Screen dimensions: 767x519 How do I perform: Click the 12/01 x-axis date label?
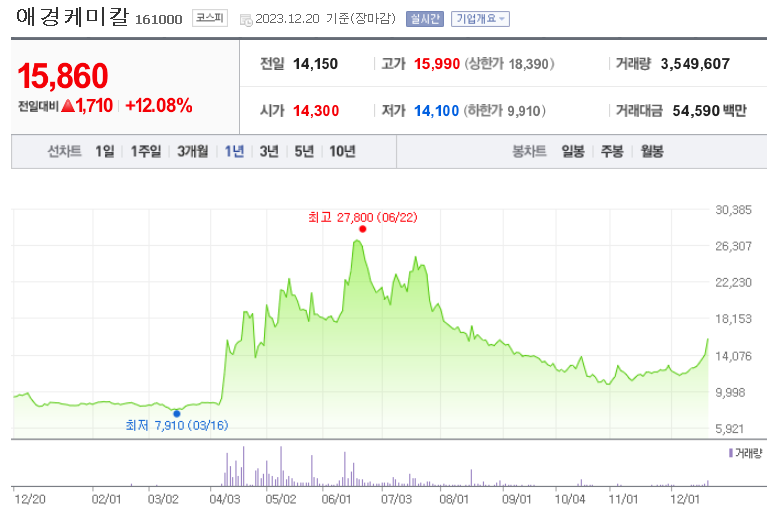point(685,499)
